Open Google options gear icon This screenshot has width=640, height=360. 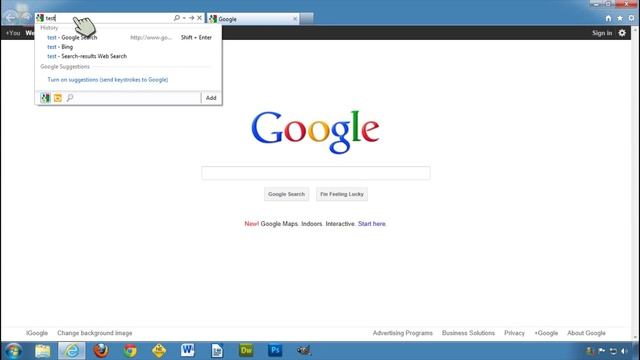coord(622,33)
